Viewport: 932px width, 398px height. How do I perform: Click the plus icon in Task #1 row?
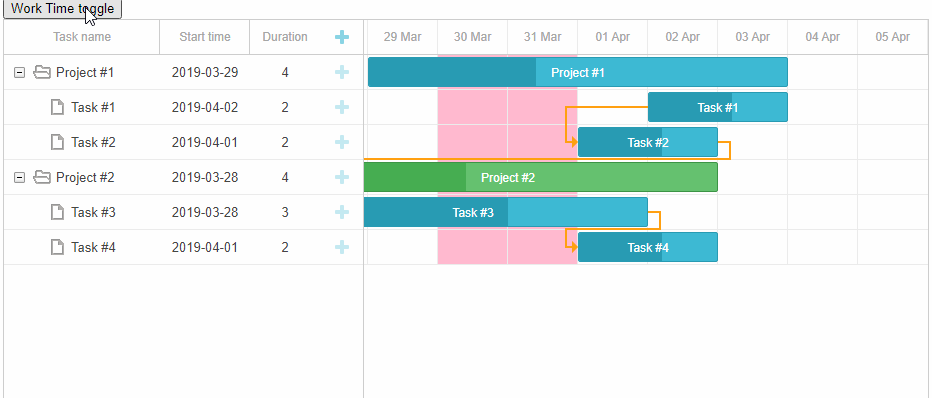[x=342, y=108]
